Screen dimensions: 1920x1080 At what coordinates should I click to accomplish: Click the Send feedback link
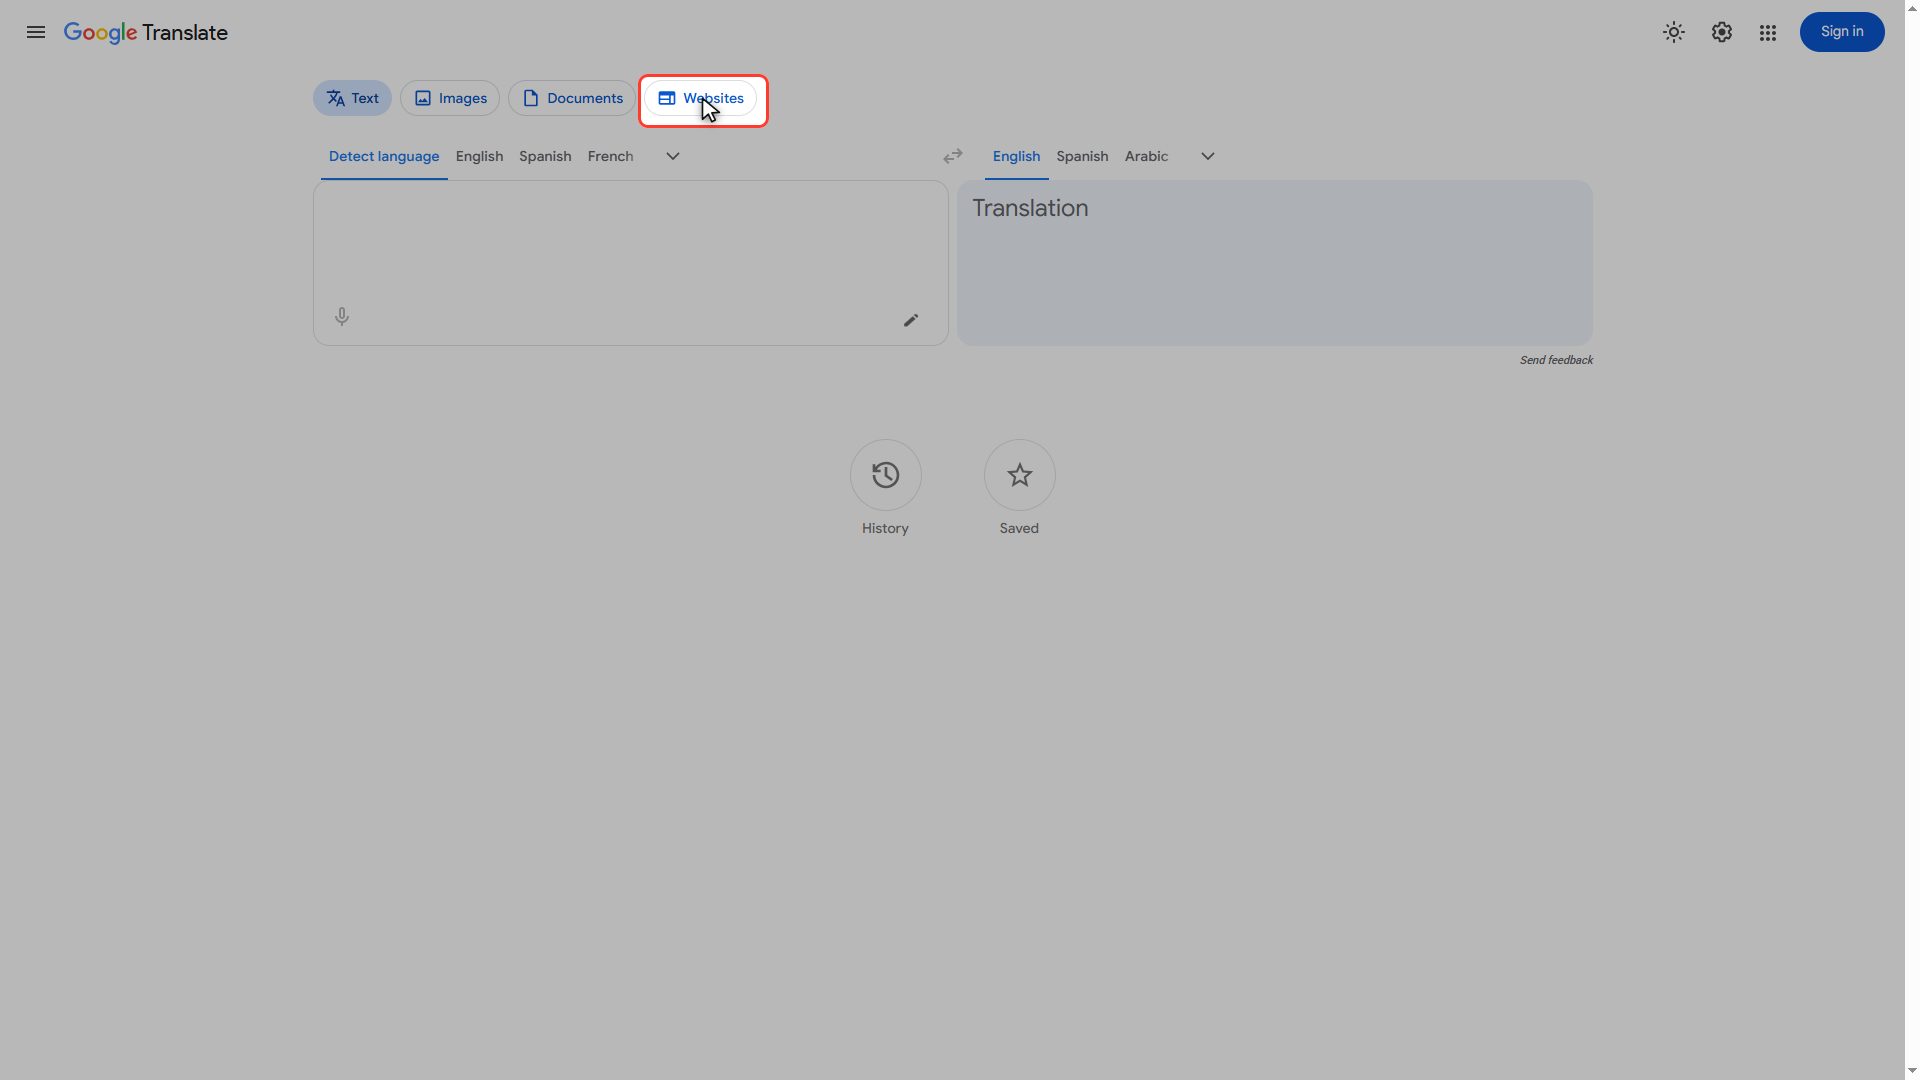pyautogui.click(x=1556, y=360)
